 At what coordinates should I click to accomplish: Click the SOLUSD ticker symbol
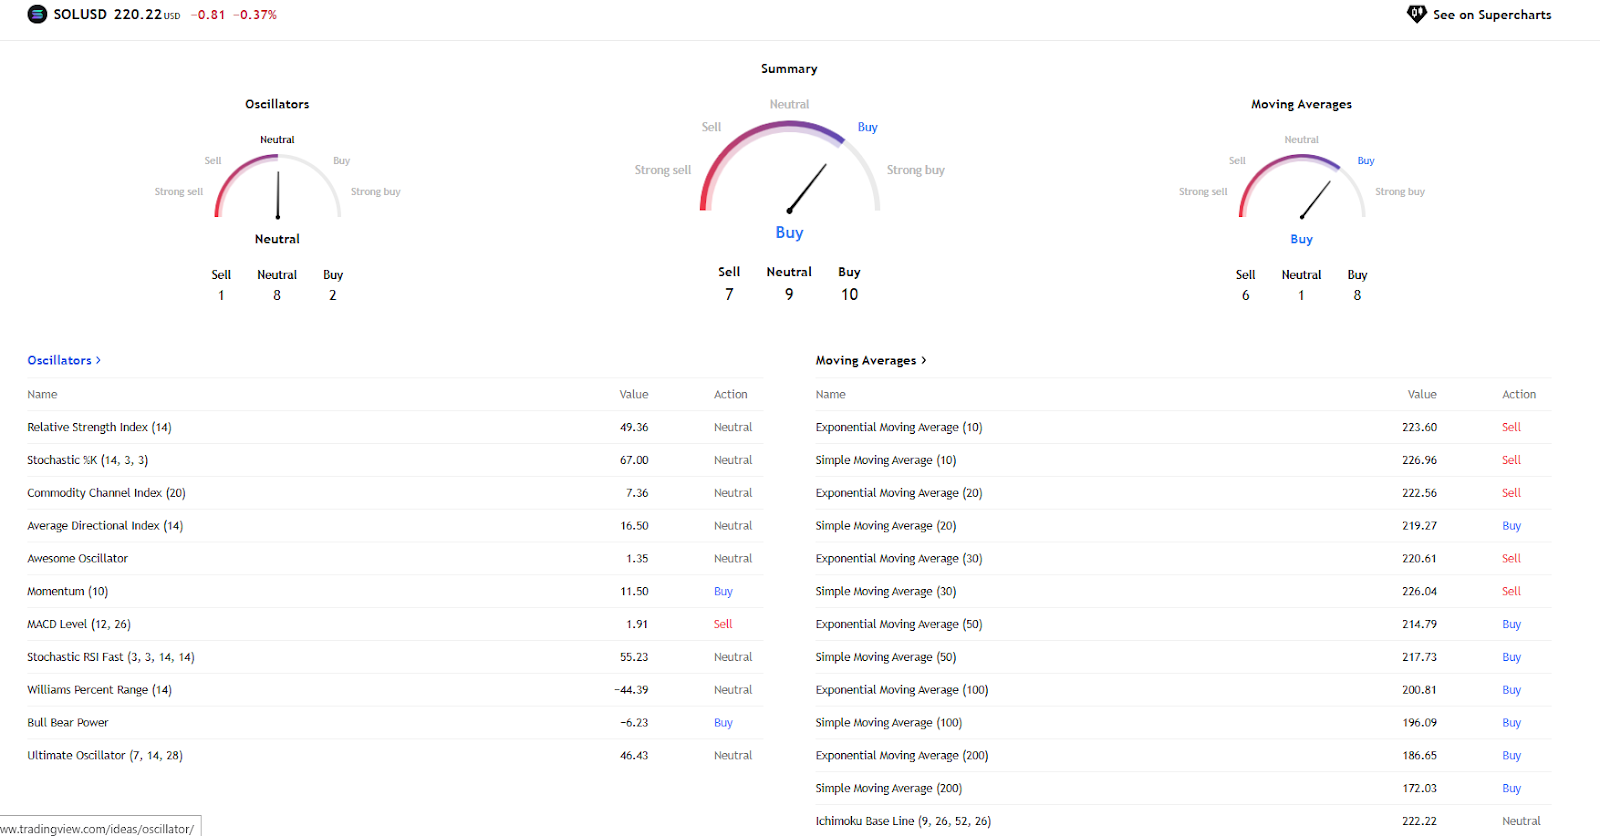(80, 15)
